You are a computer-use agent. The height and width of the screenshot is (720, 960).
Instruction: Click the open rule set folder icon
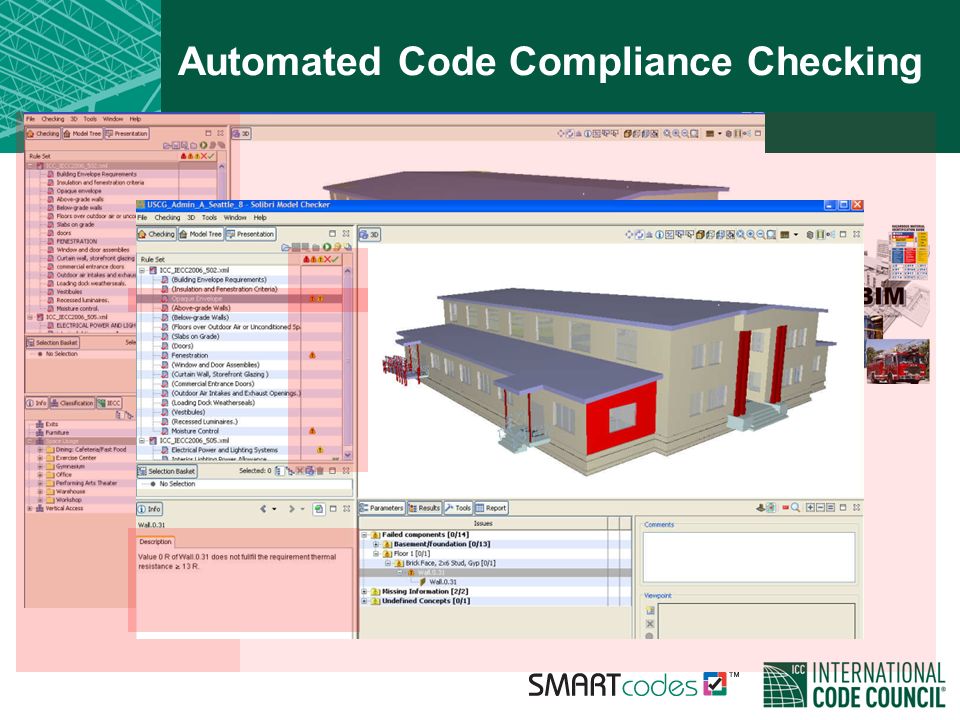coord(285,247)
